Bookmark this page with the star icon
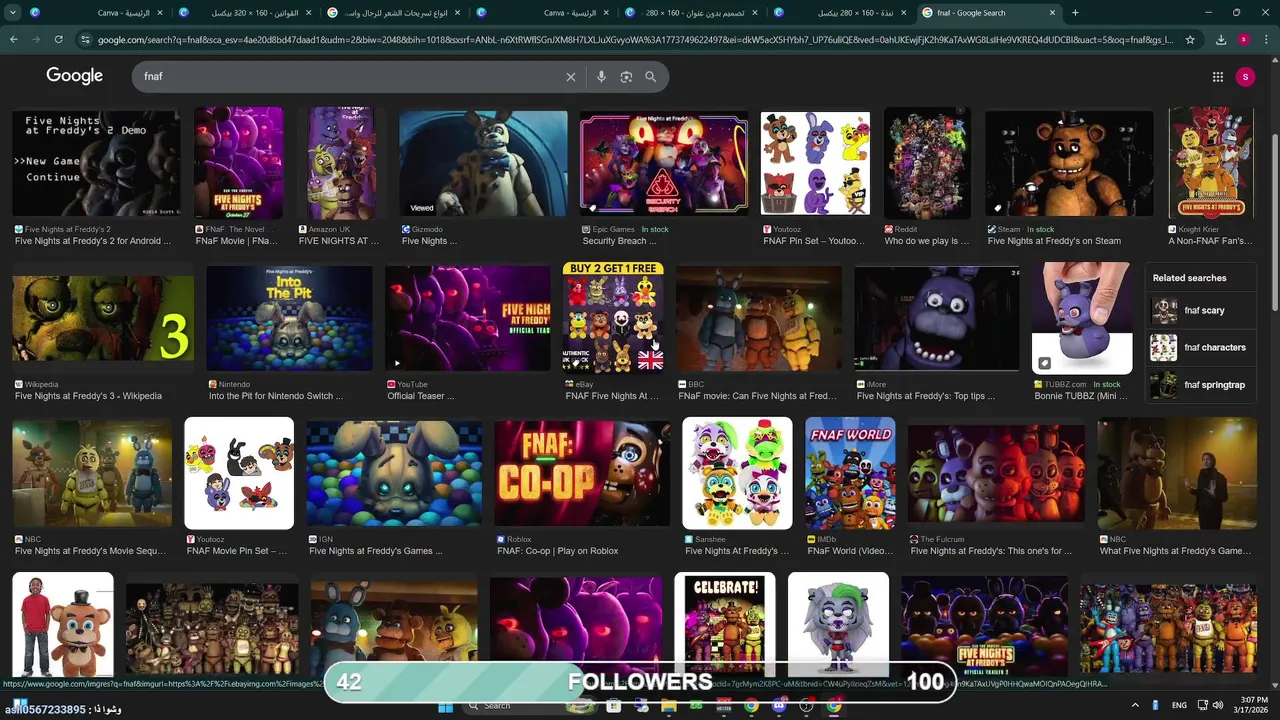Viewport: 1280px width, 720px height. tap(1190, 40)
